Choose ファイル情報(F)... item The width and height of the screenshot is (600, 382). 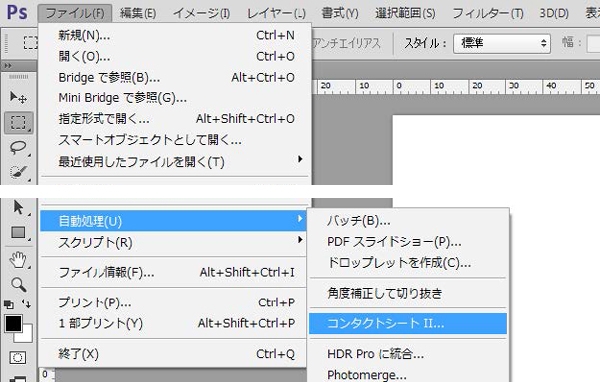tap(173, 272)
